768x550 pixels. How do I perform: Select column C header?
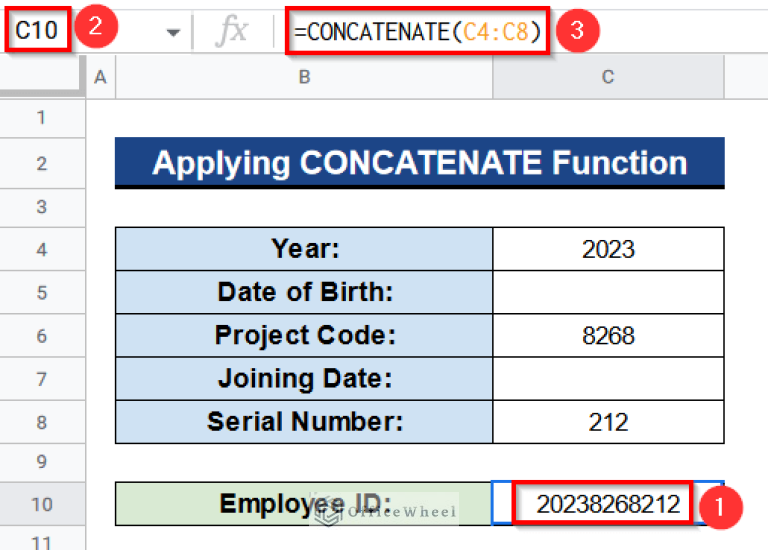[608, 77]
